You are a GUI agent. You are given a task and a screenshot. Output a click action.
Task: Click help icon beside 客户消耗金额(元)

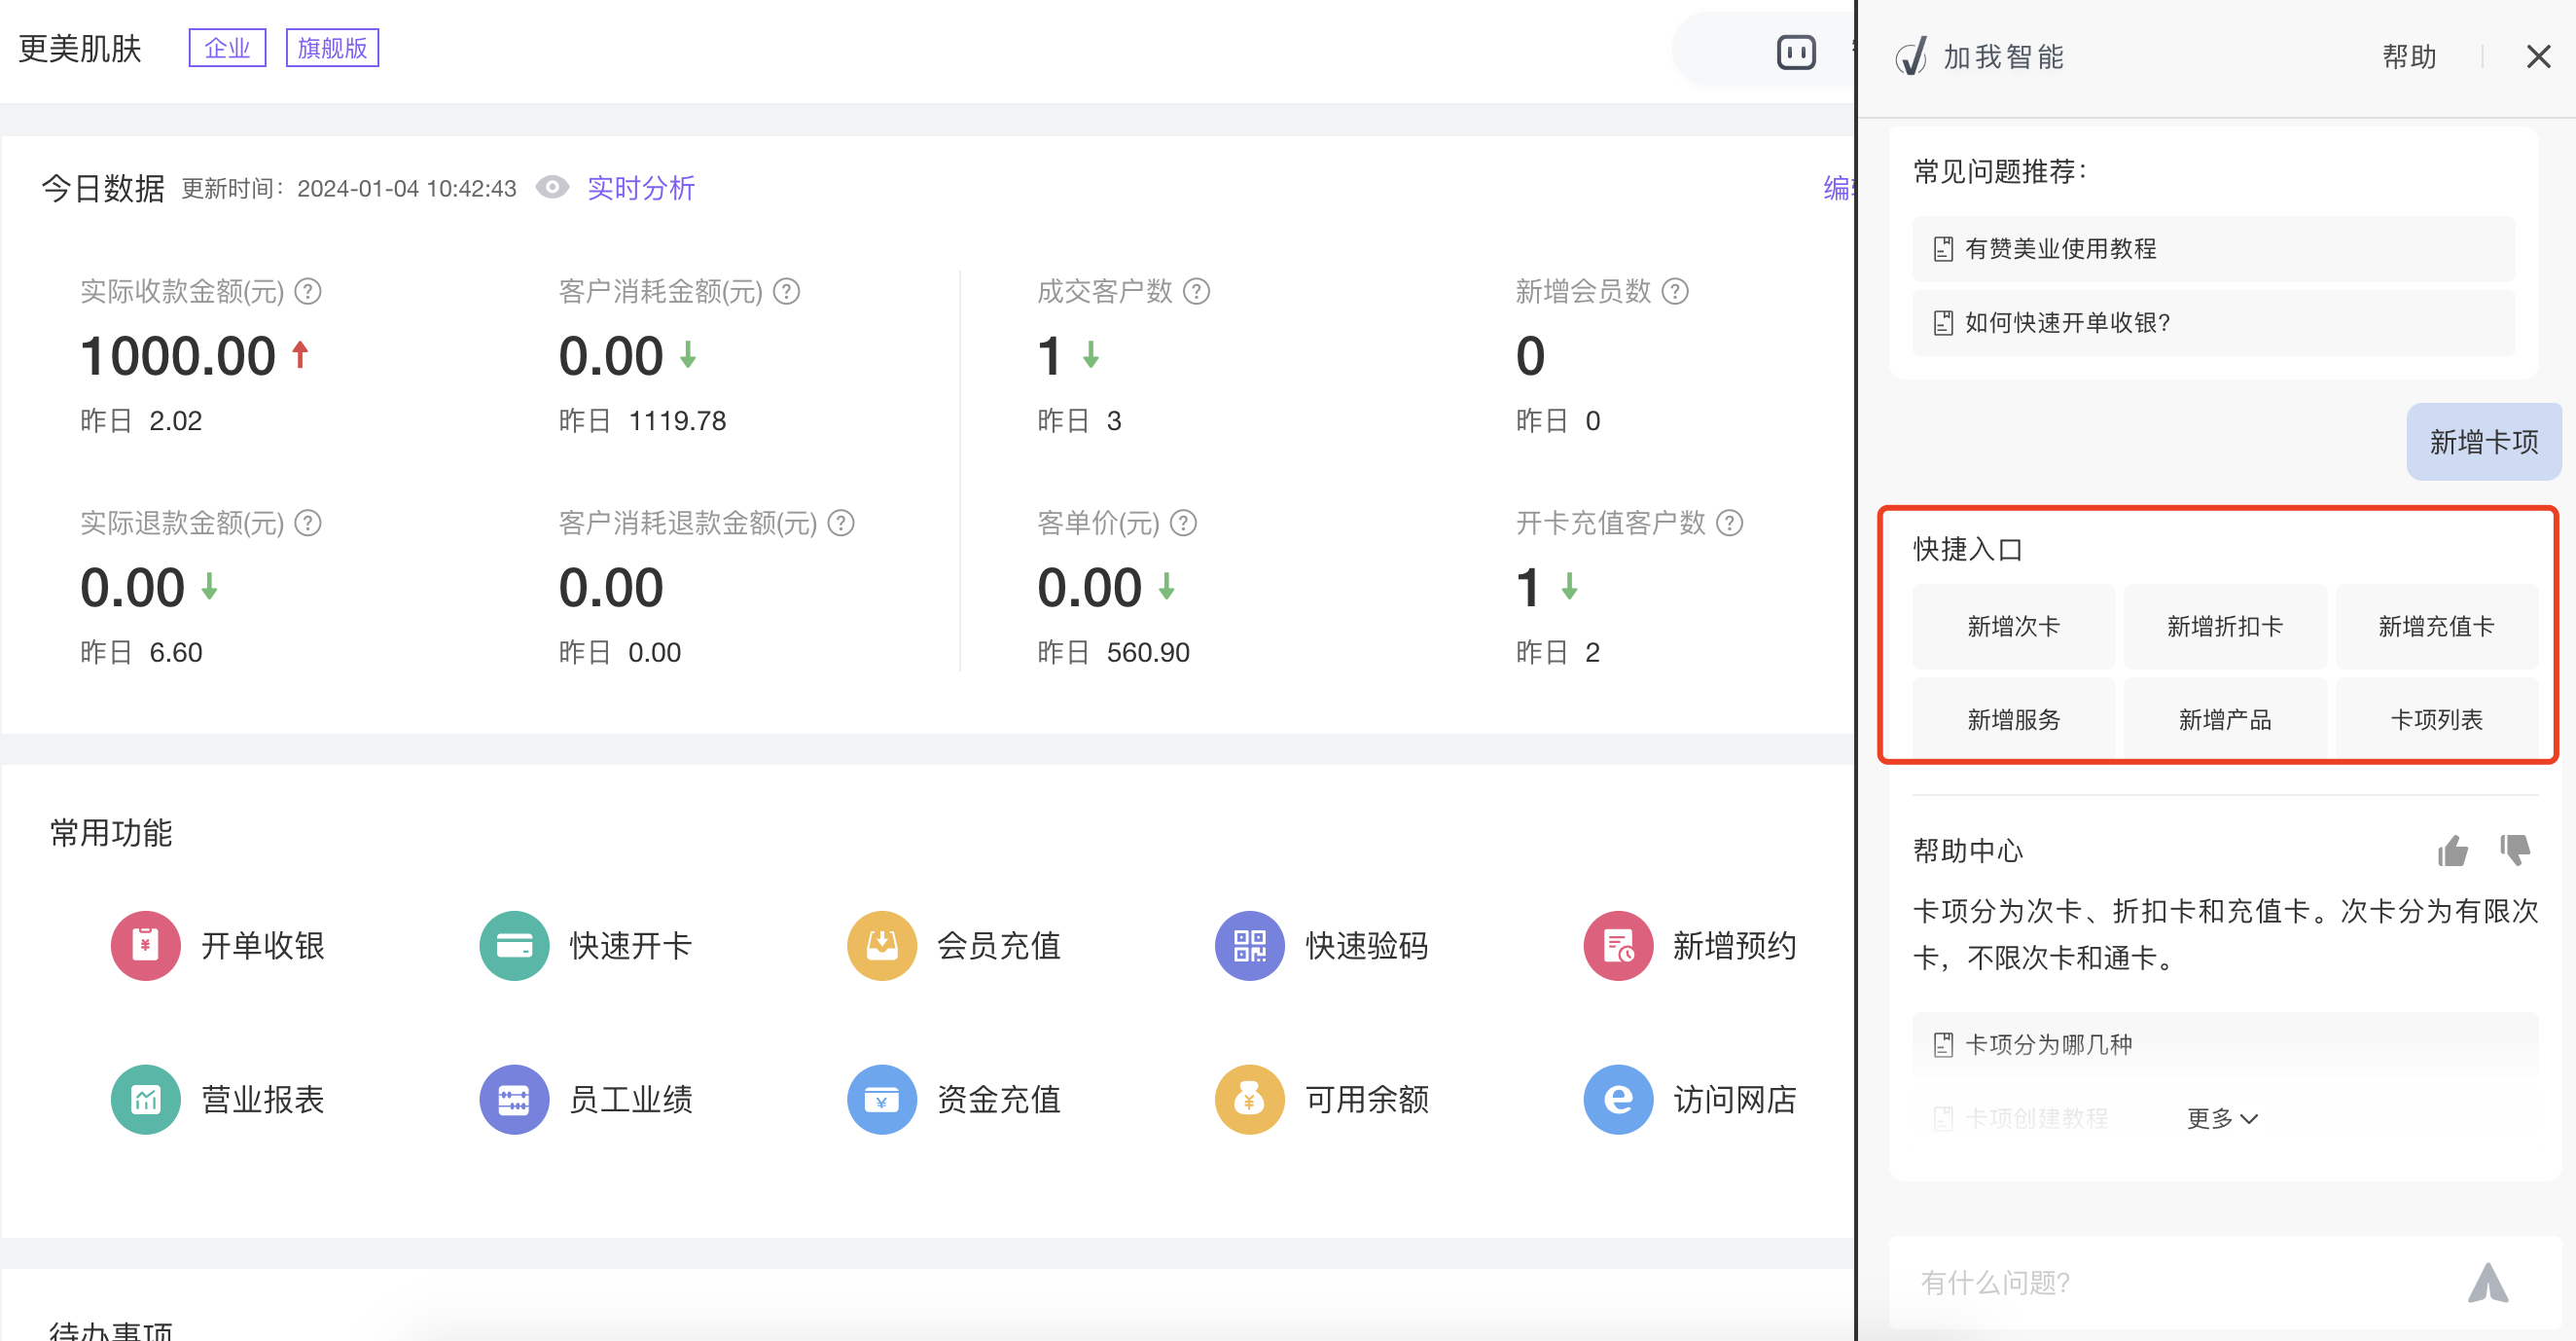tap(787, 291)
